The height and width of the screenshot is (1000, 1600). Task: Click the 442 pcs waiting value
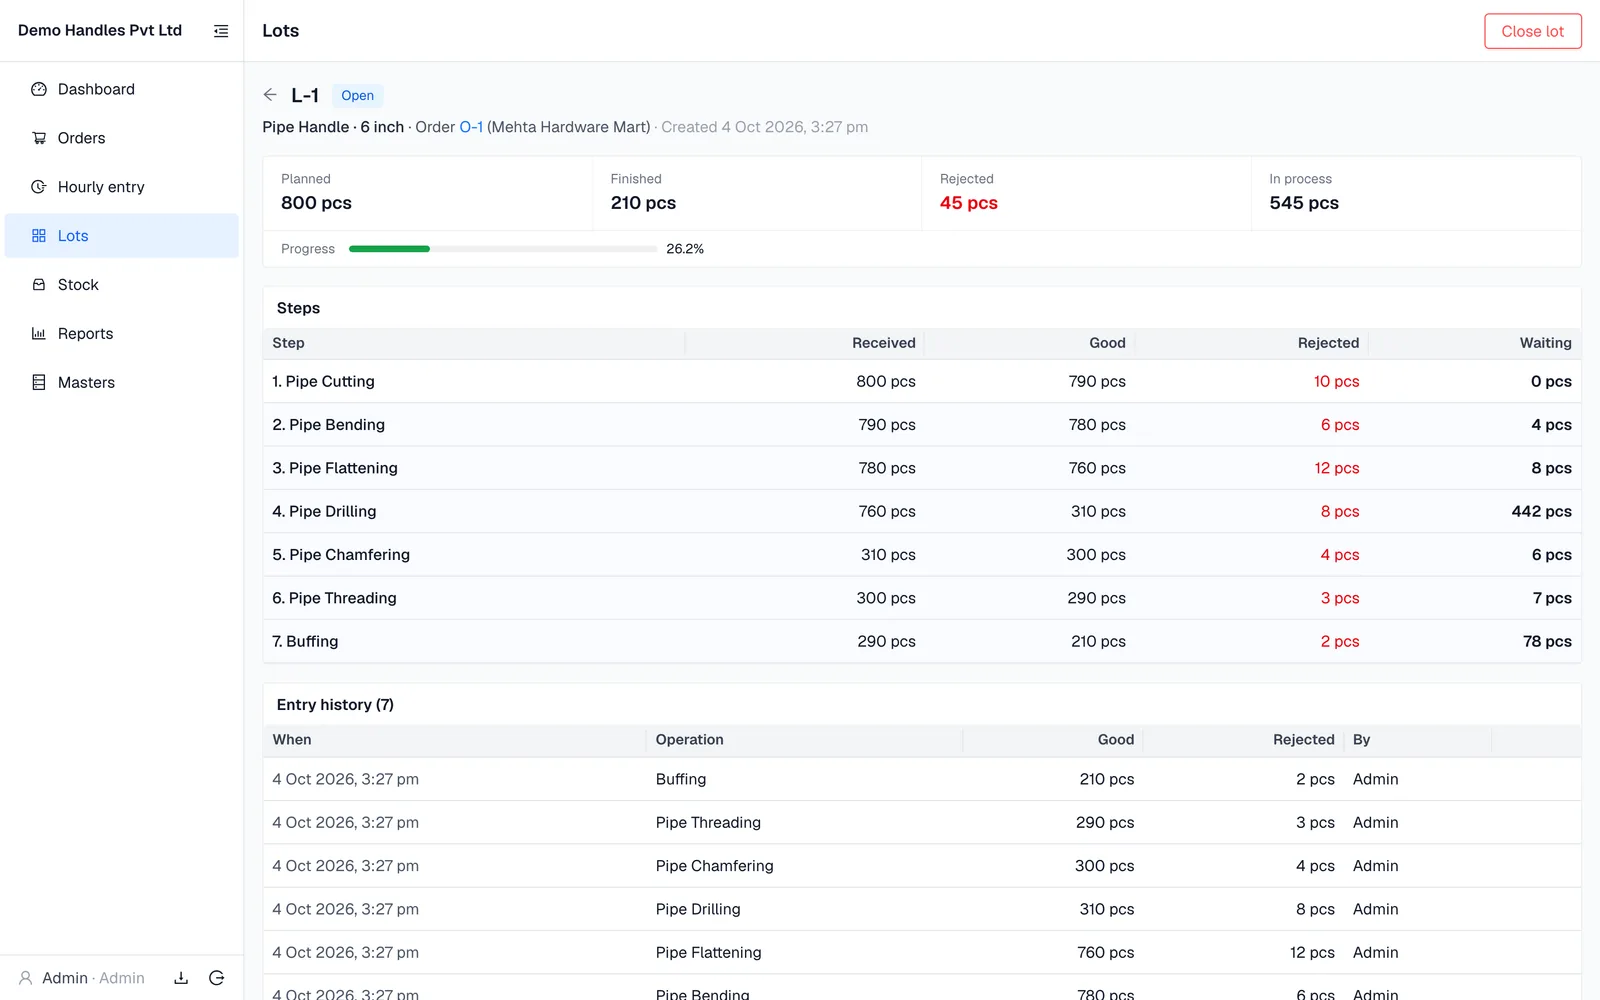click(x=1541, y=511)
